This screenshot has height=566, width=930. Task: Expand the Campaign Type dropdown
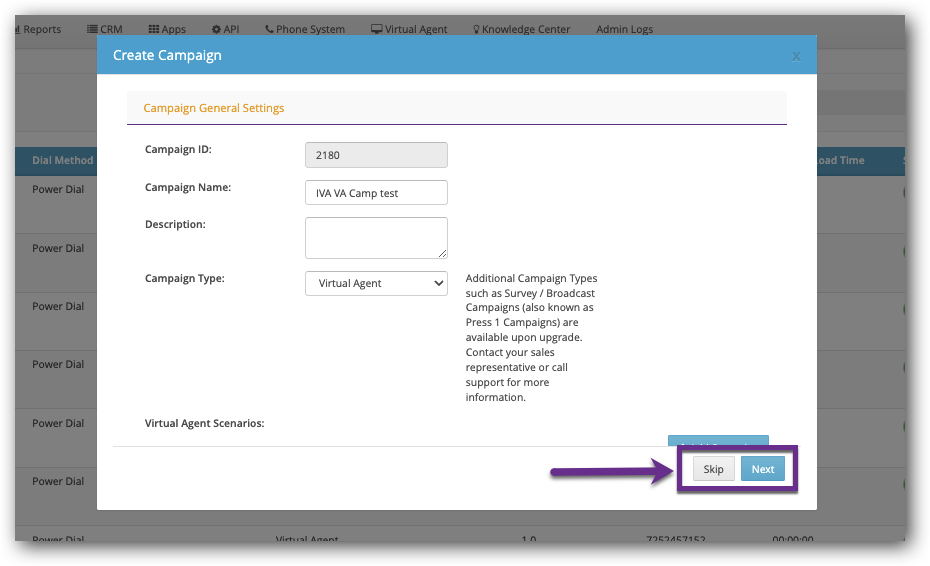(x=376, y=283)
